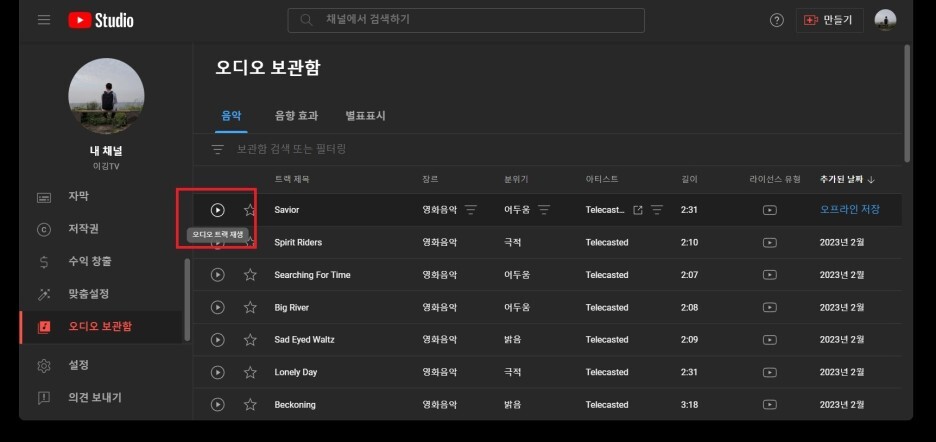Click the license type icon for Big River
This screenshot has width=936, height=442.
pos(770,308)
